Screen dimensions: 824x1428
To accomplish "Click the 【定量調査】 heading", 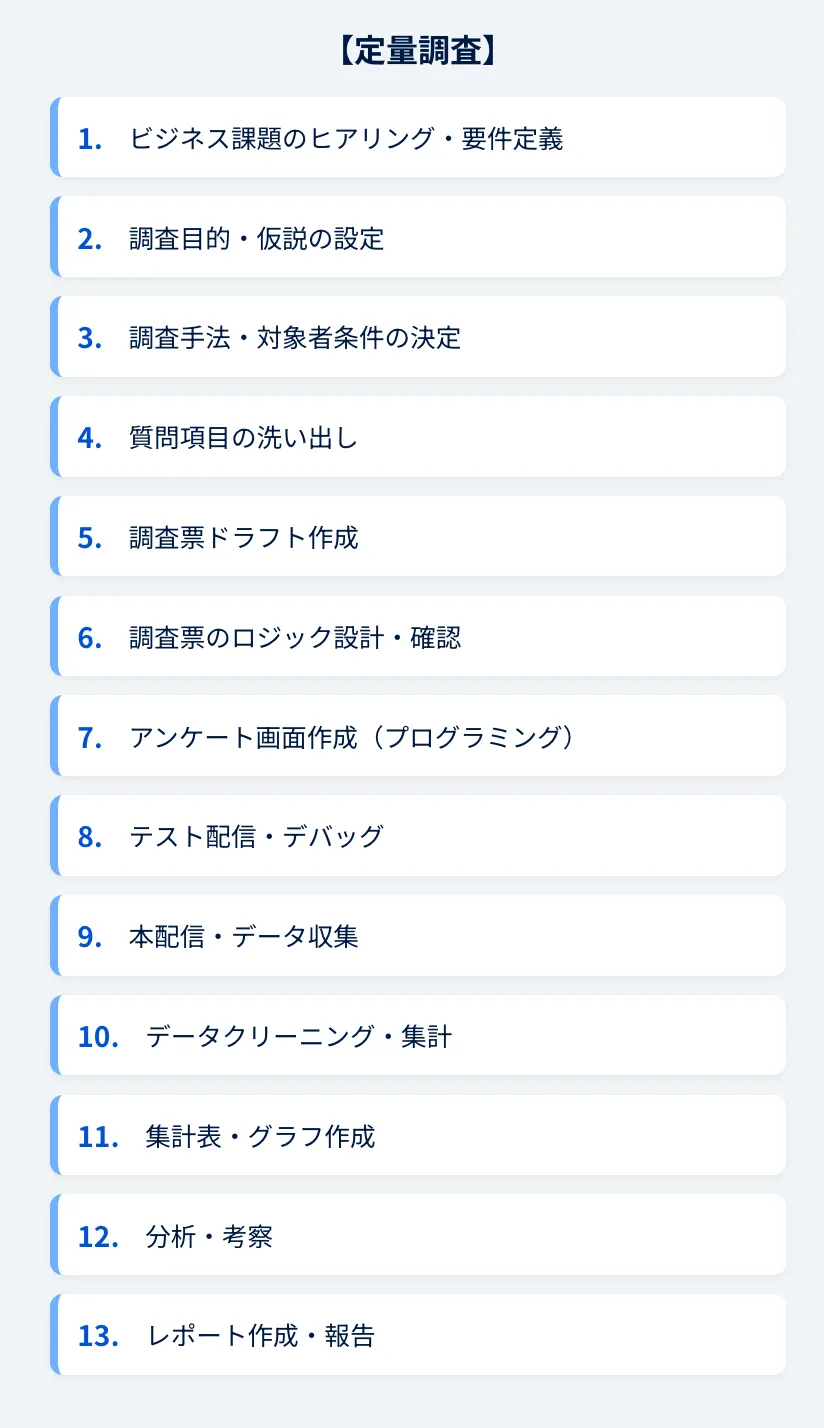I will 412,52.
